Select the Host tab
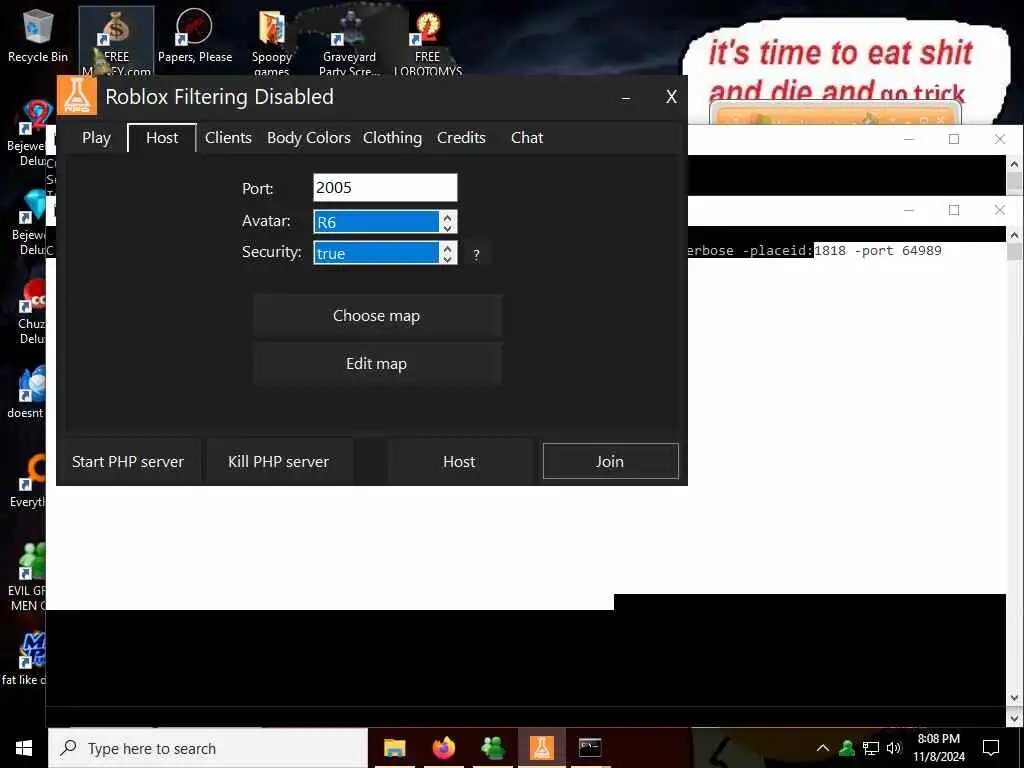The height and width of the screenshot is (768, 1024). [162, 138]
